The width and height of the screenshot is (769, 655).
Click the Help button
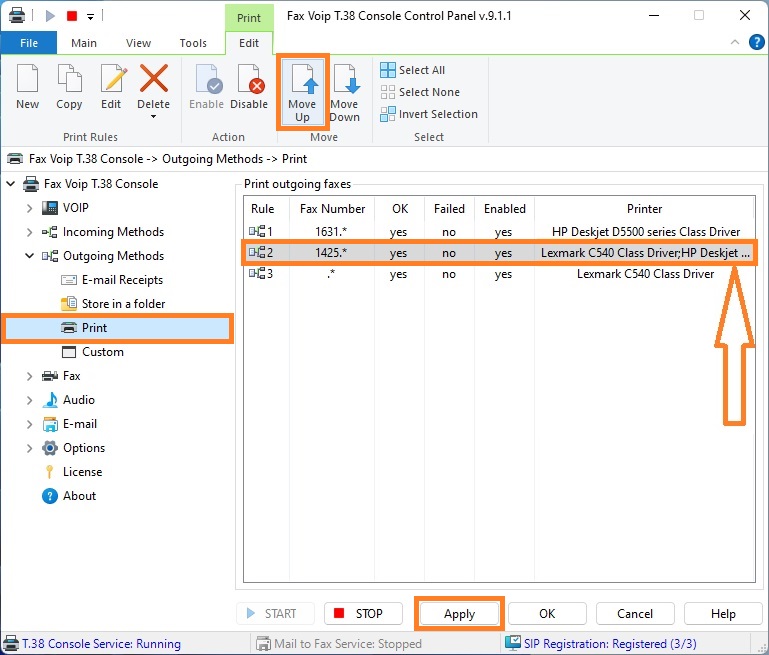click(x=723, y=614)
